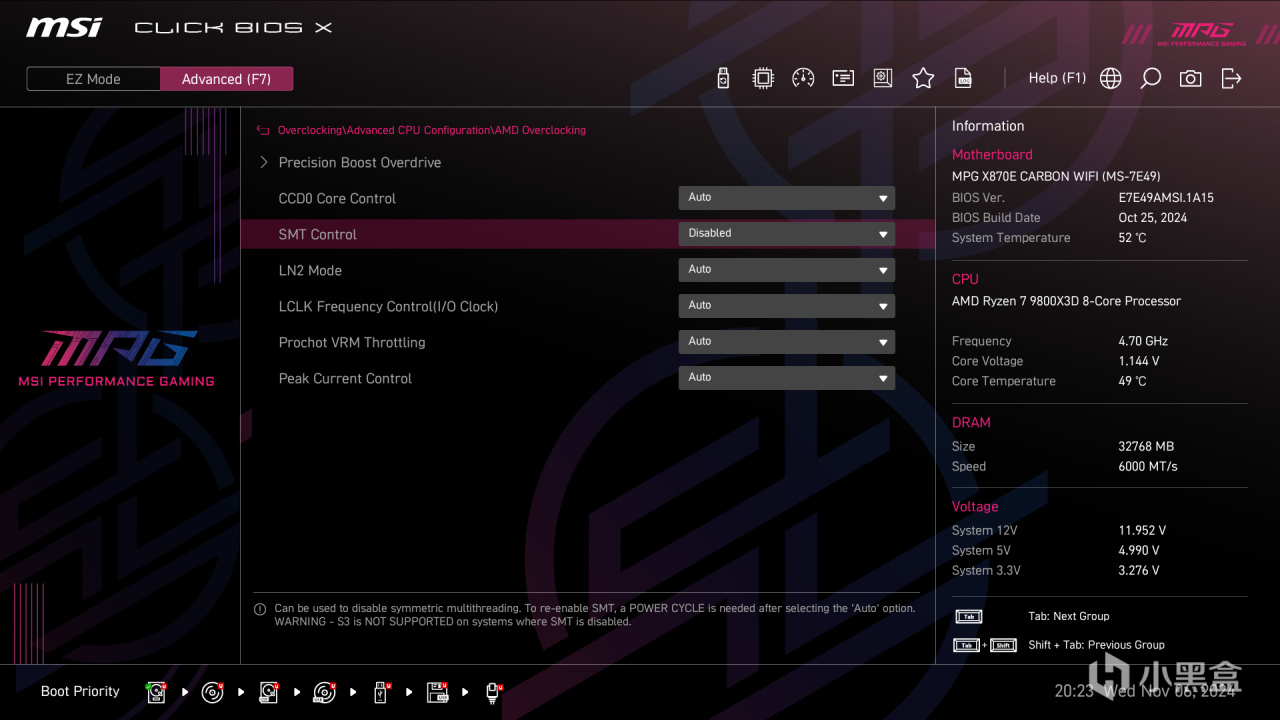The width and height of the screenshot is (1280, 720).
Task: Click the "Tab: Next Group" hint
Action: coord(1068,616)
